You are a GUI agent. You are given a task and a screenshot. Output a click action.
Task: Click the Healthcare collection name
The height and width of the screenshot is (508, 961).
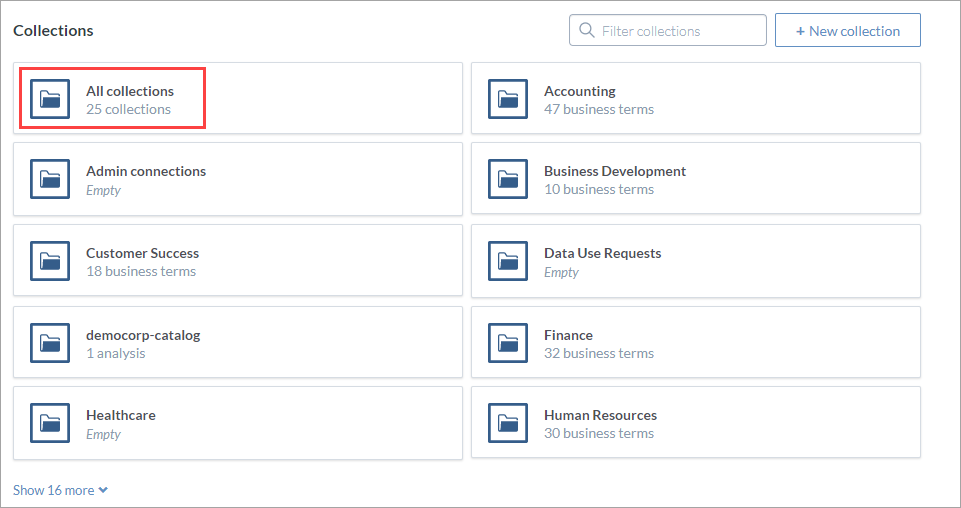121,415
